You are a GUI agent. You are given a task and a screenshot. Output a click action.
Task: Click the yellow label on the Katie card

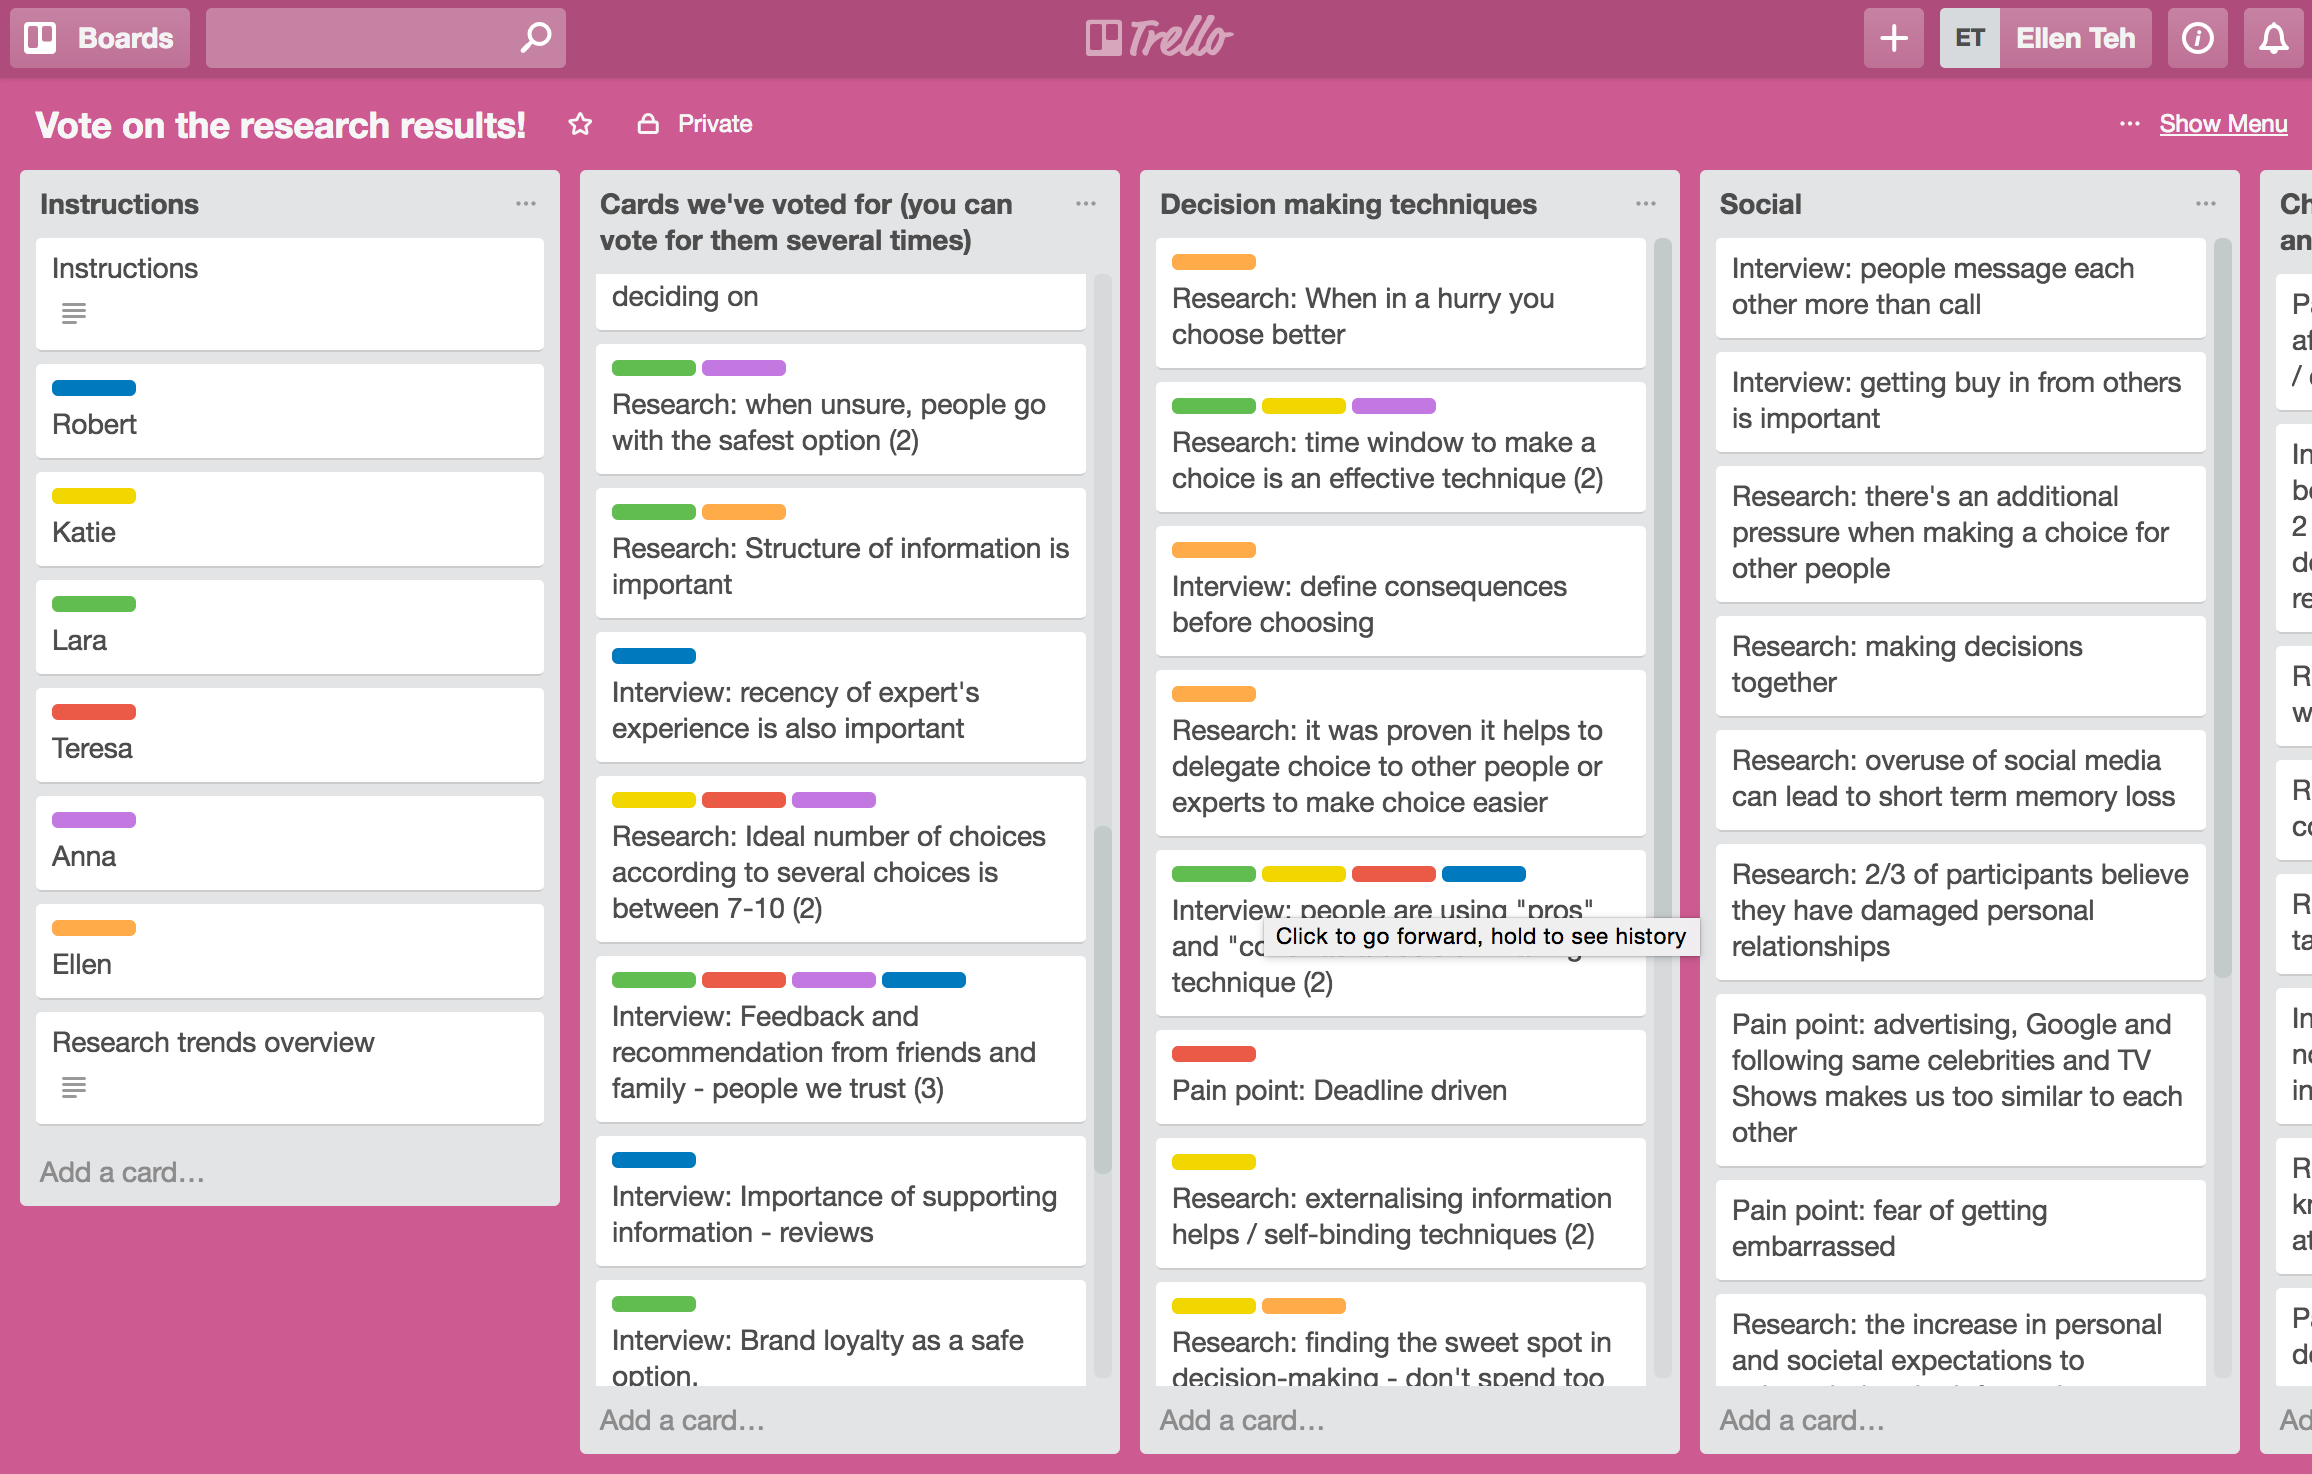pyautogui.click(x=94, y=496)
